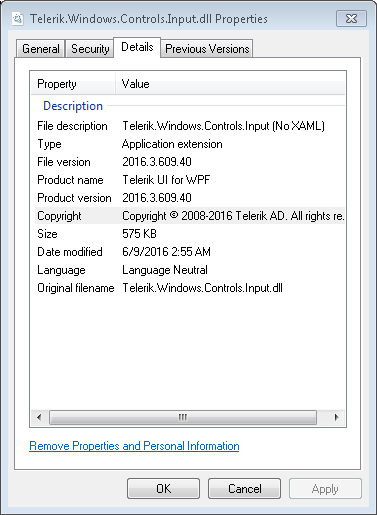Click the horizontal scrollbar left arrow

coord(39,417)
